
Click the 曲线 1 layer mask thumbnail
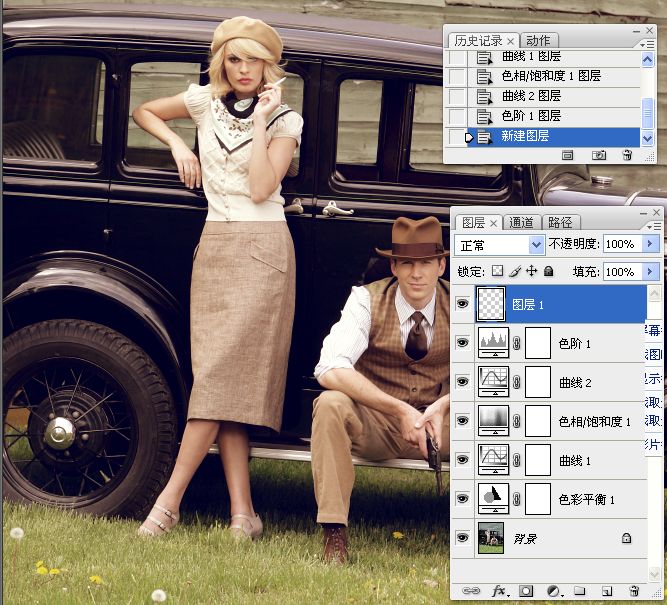tap(539, 460)
